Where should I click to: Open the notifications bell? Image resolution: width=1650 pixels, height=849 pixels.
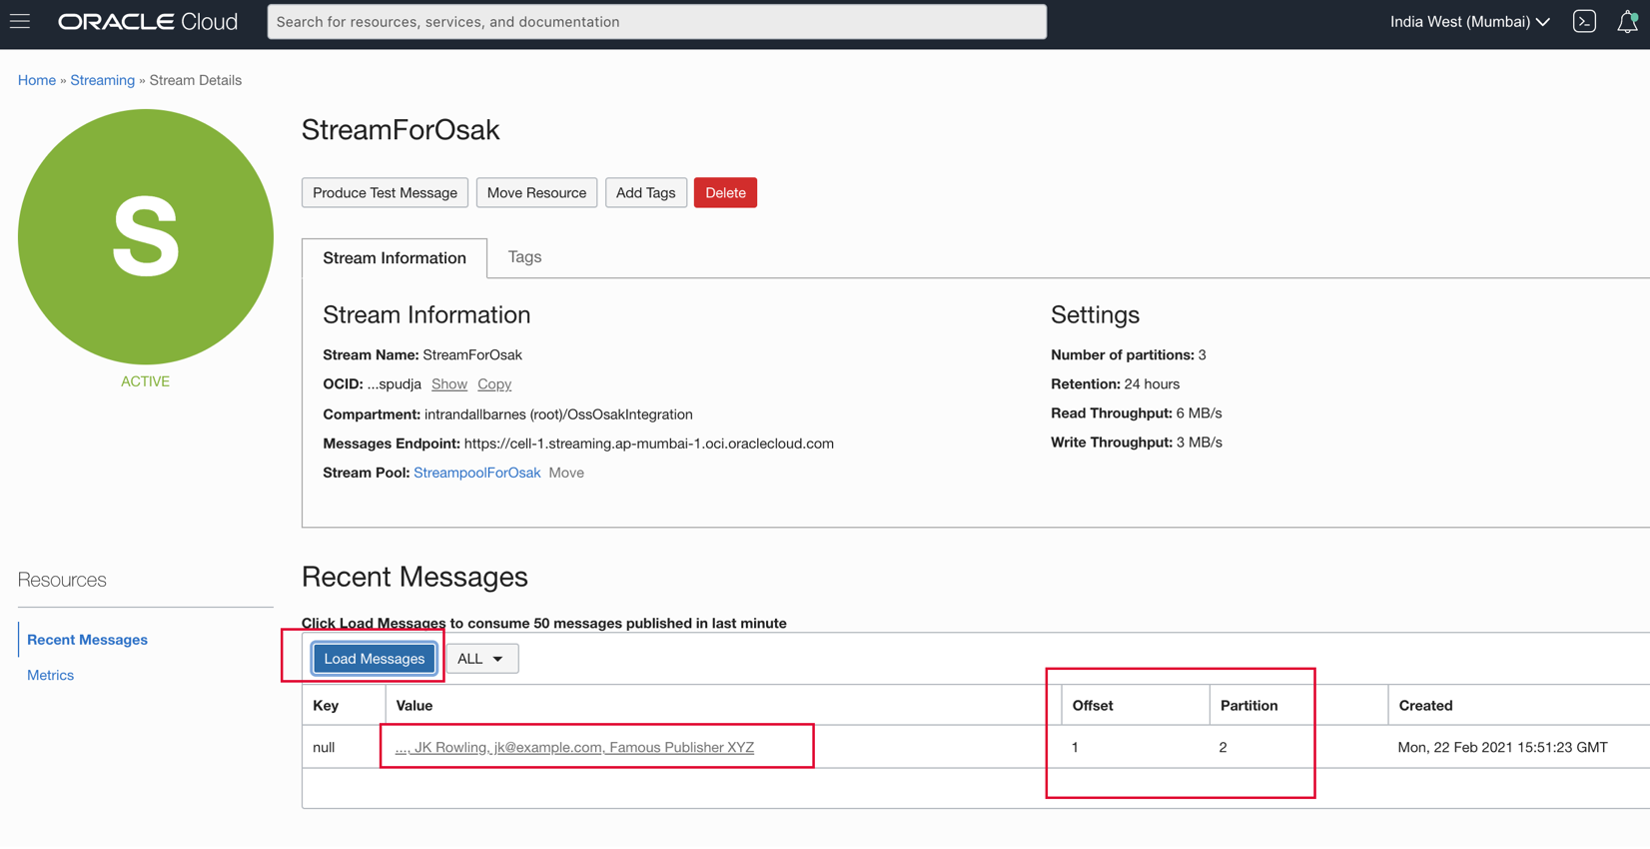(x=1627, y=21)
